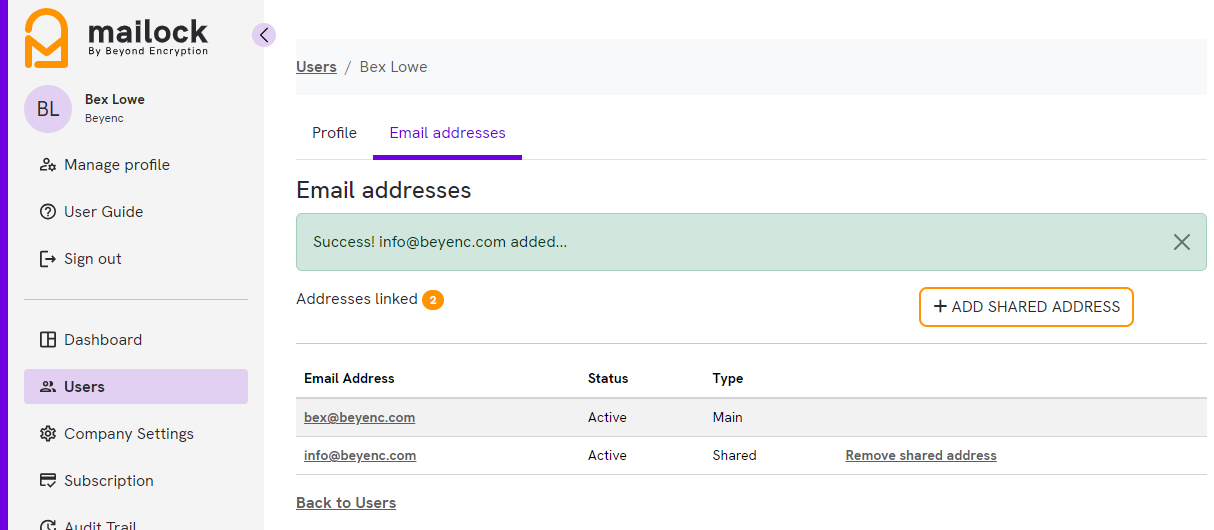1214x530 pixels.
Task: Click the Dashboard layout icon
Action: tap(47, 340)
